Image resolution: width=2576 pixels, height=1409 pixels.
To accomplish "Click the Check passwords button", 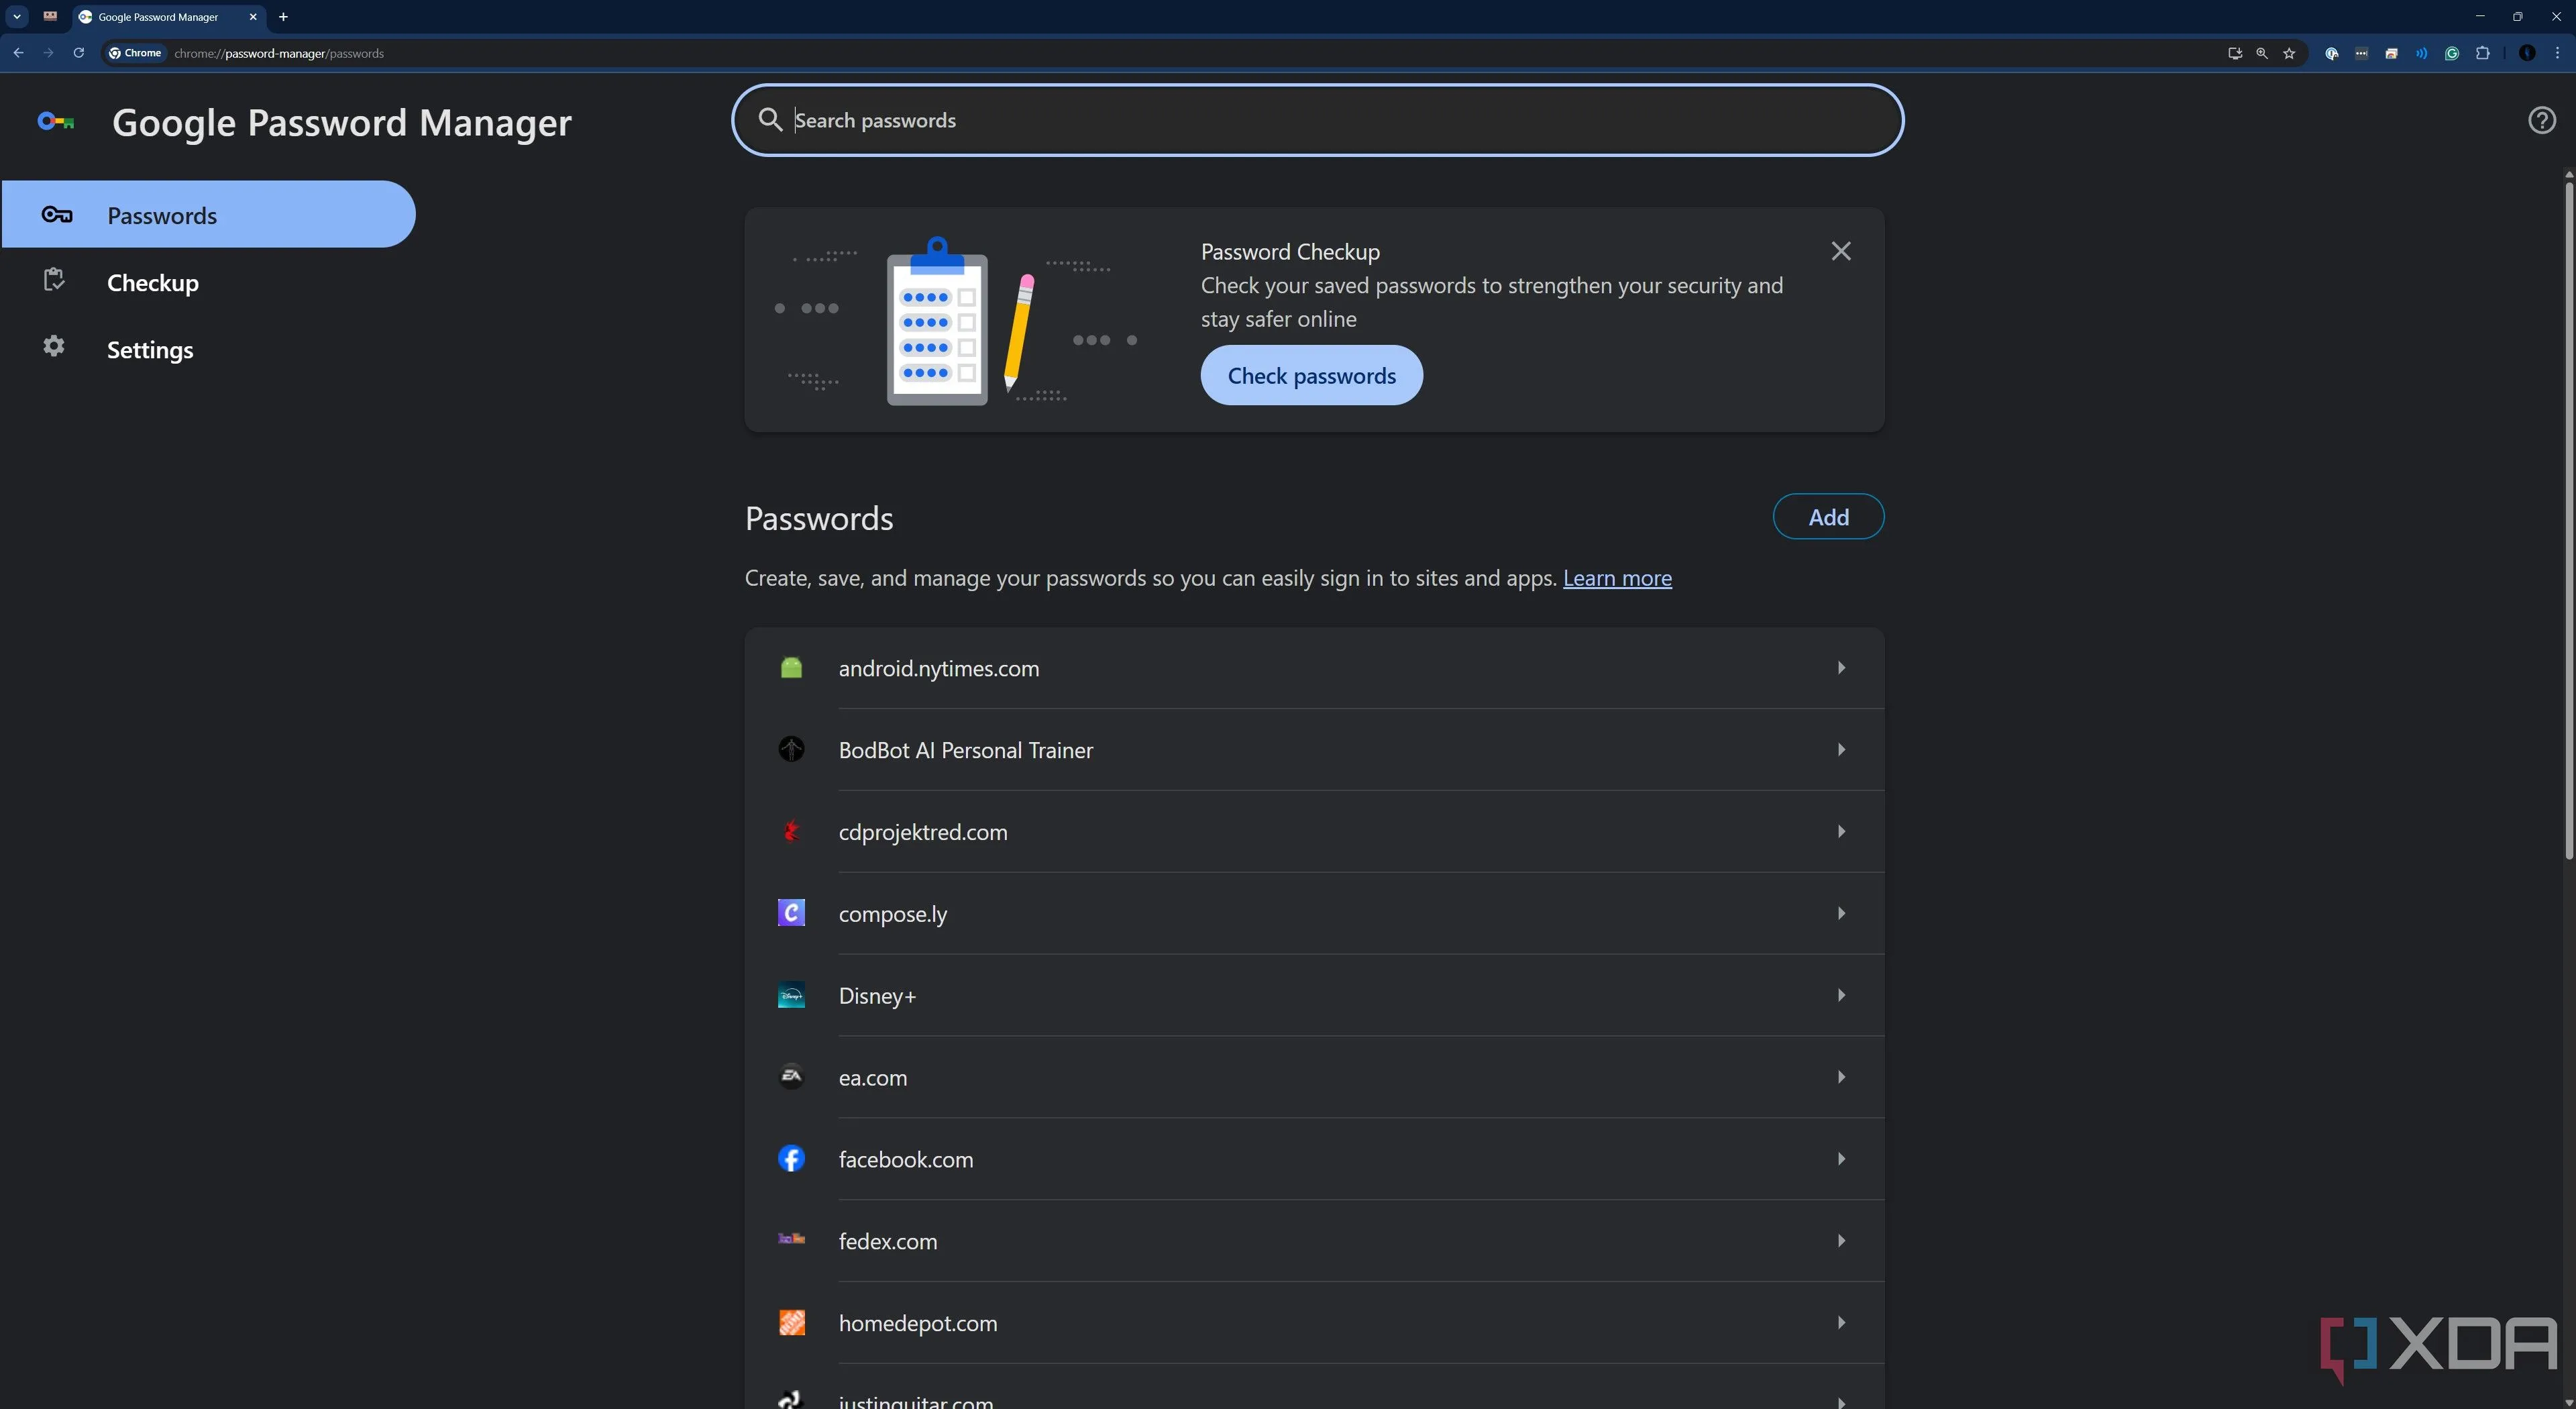I will pyautogui.click(x=1311, y=376).
